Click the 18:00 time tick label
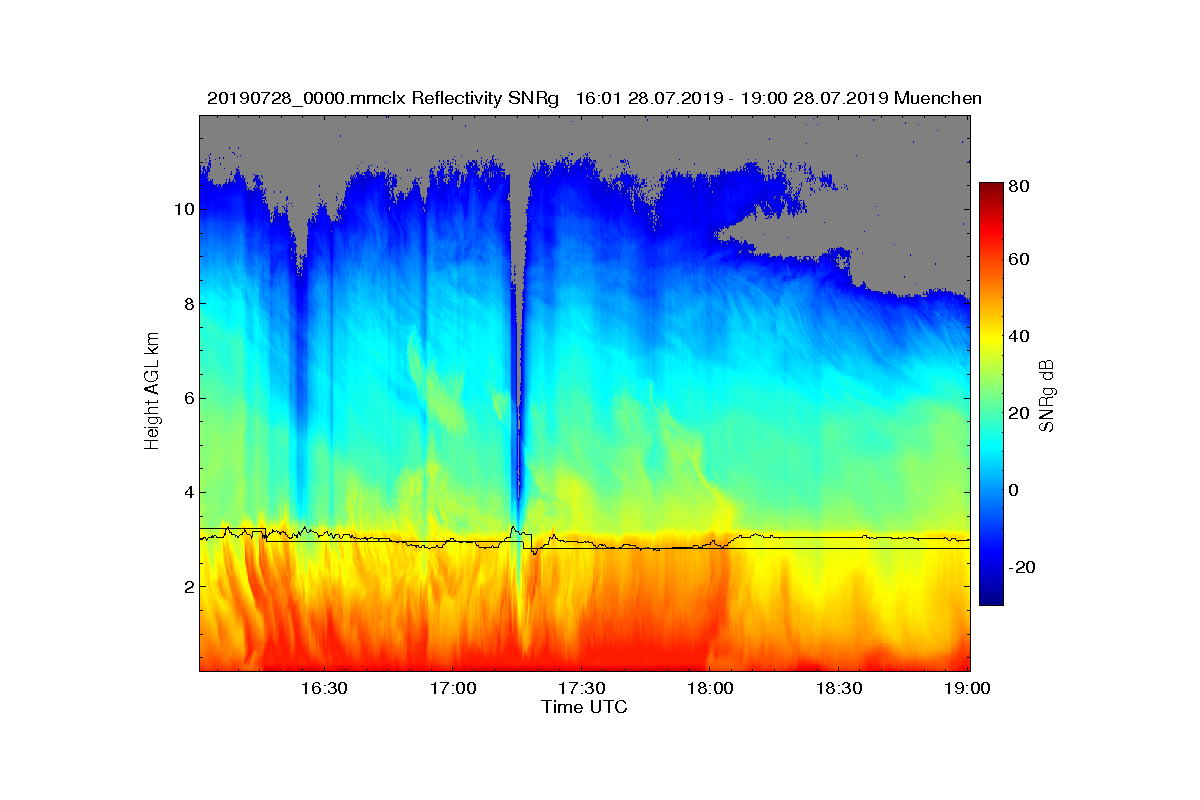This screenshot has width=1200, height=800. click(710, 689)
